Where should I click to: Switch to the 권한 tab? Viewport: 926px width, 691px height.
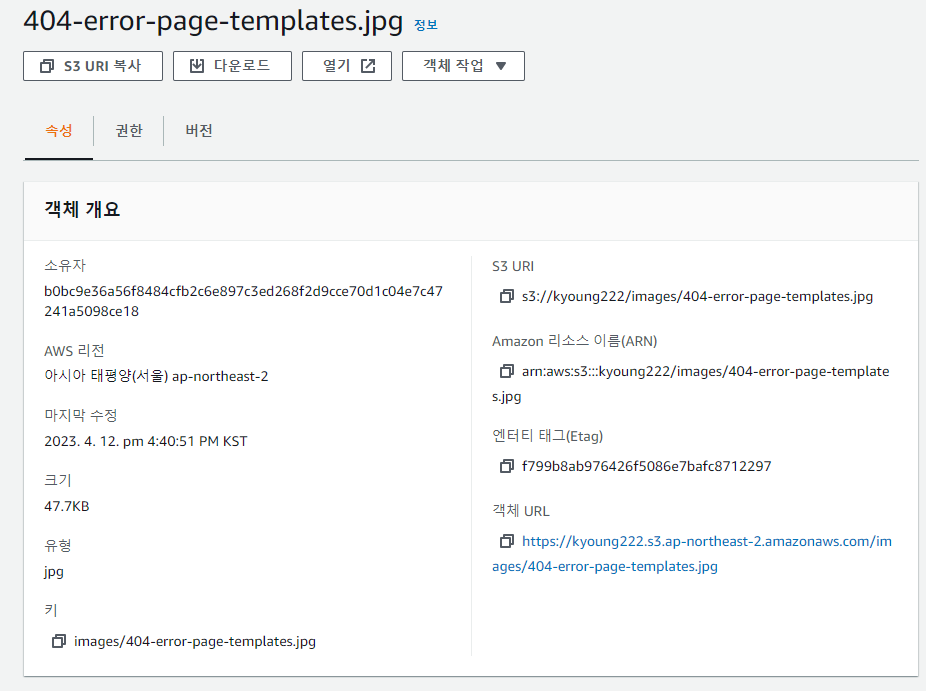click(x=129, y=131)
